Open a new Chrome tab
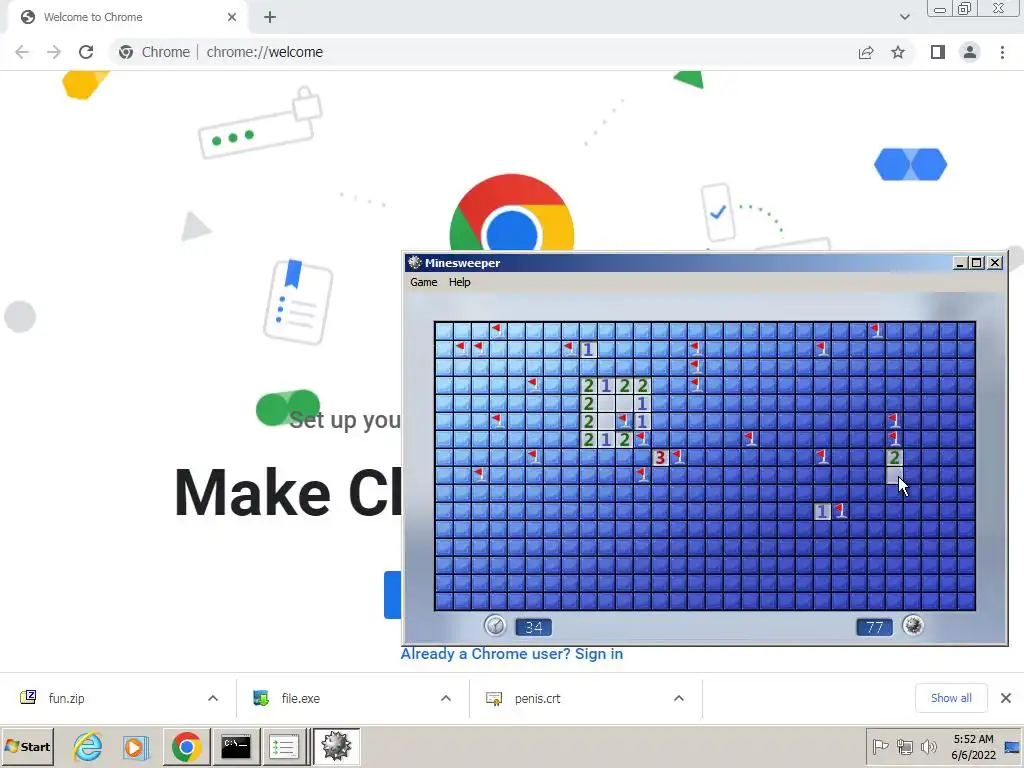The width and height of the screenshot is (1024, 768). 270,17
